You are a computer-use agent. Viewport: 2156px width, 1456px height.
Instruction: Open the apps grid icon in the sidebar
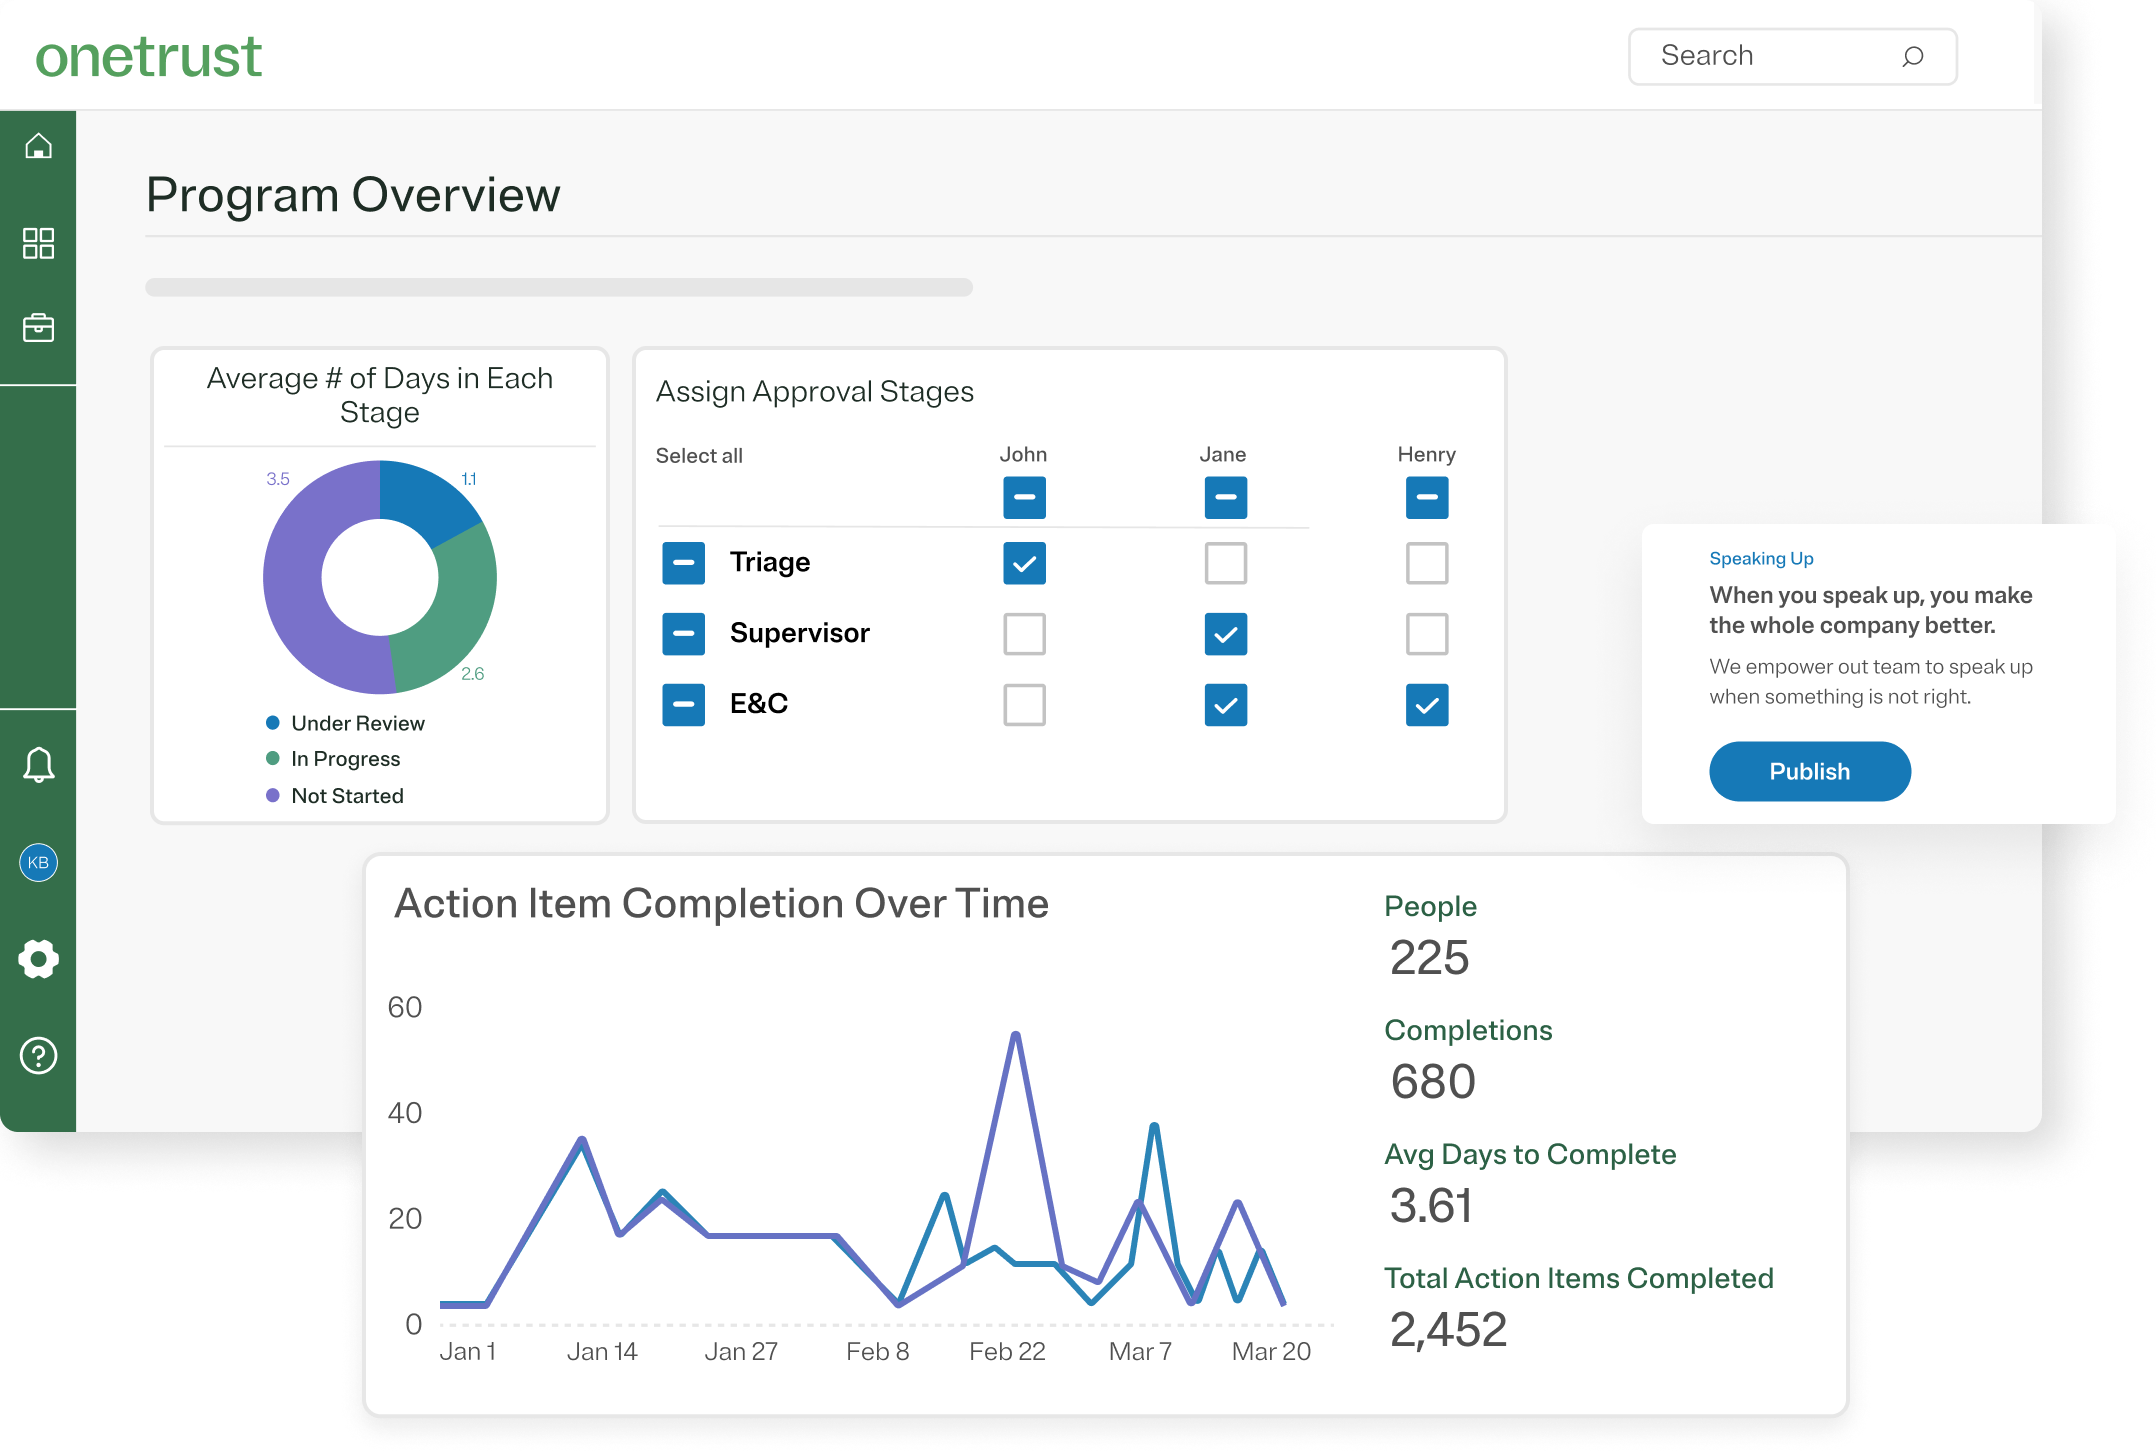point(38,243)
